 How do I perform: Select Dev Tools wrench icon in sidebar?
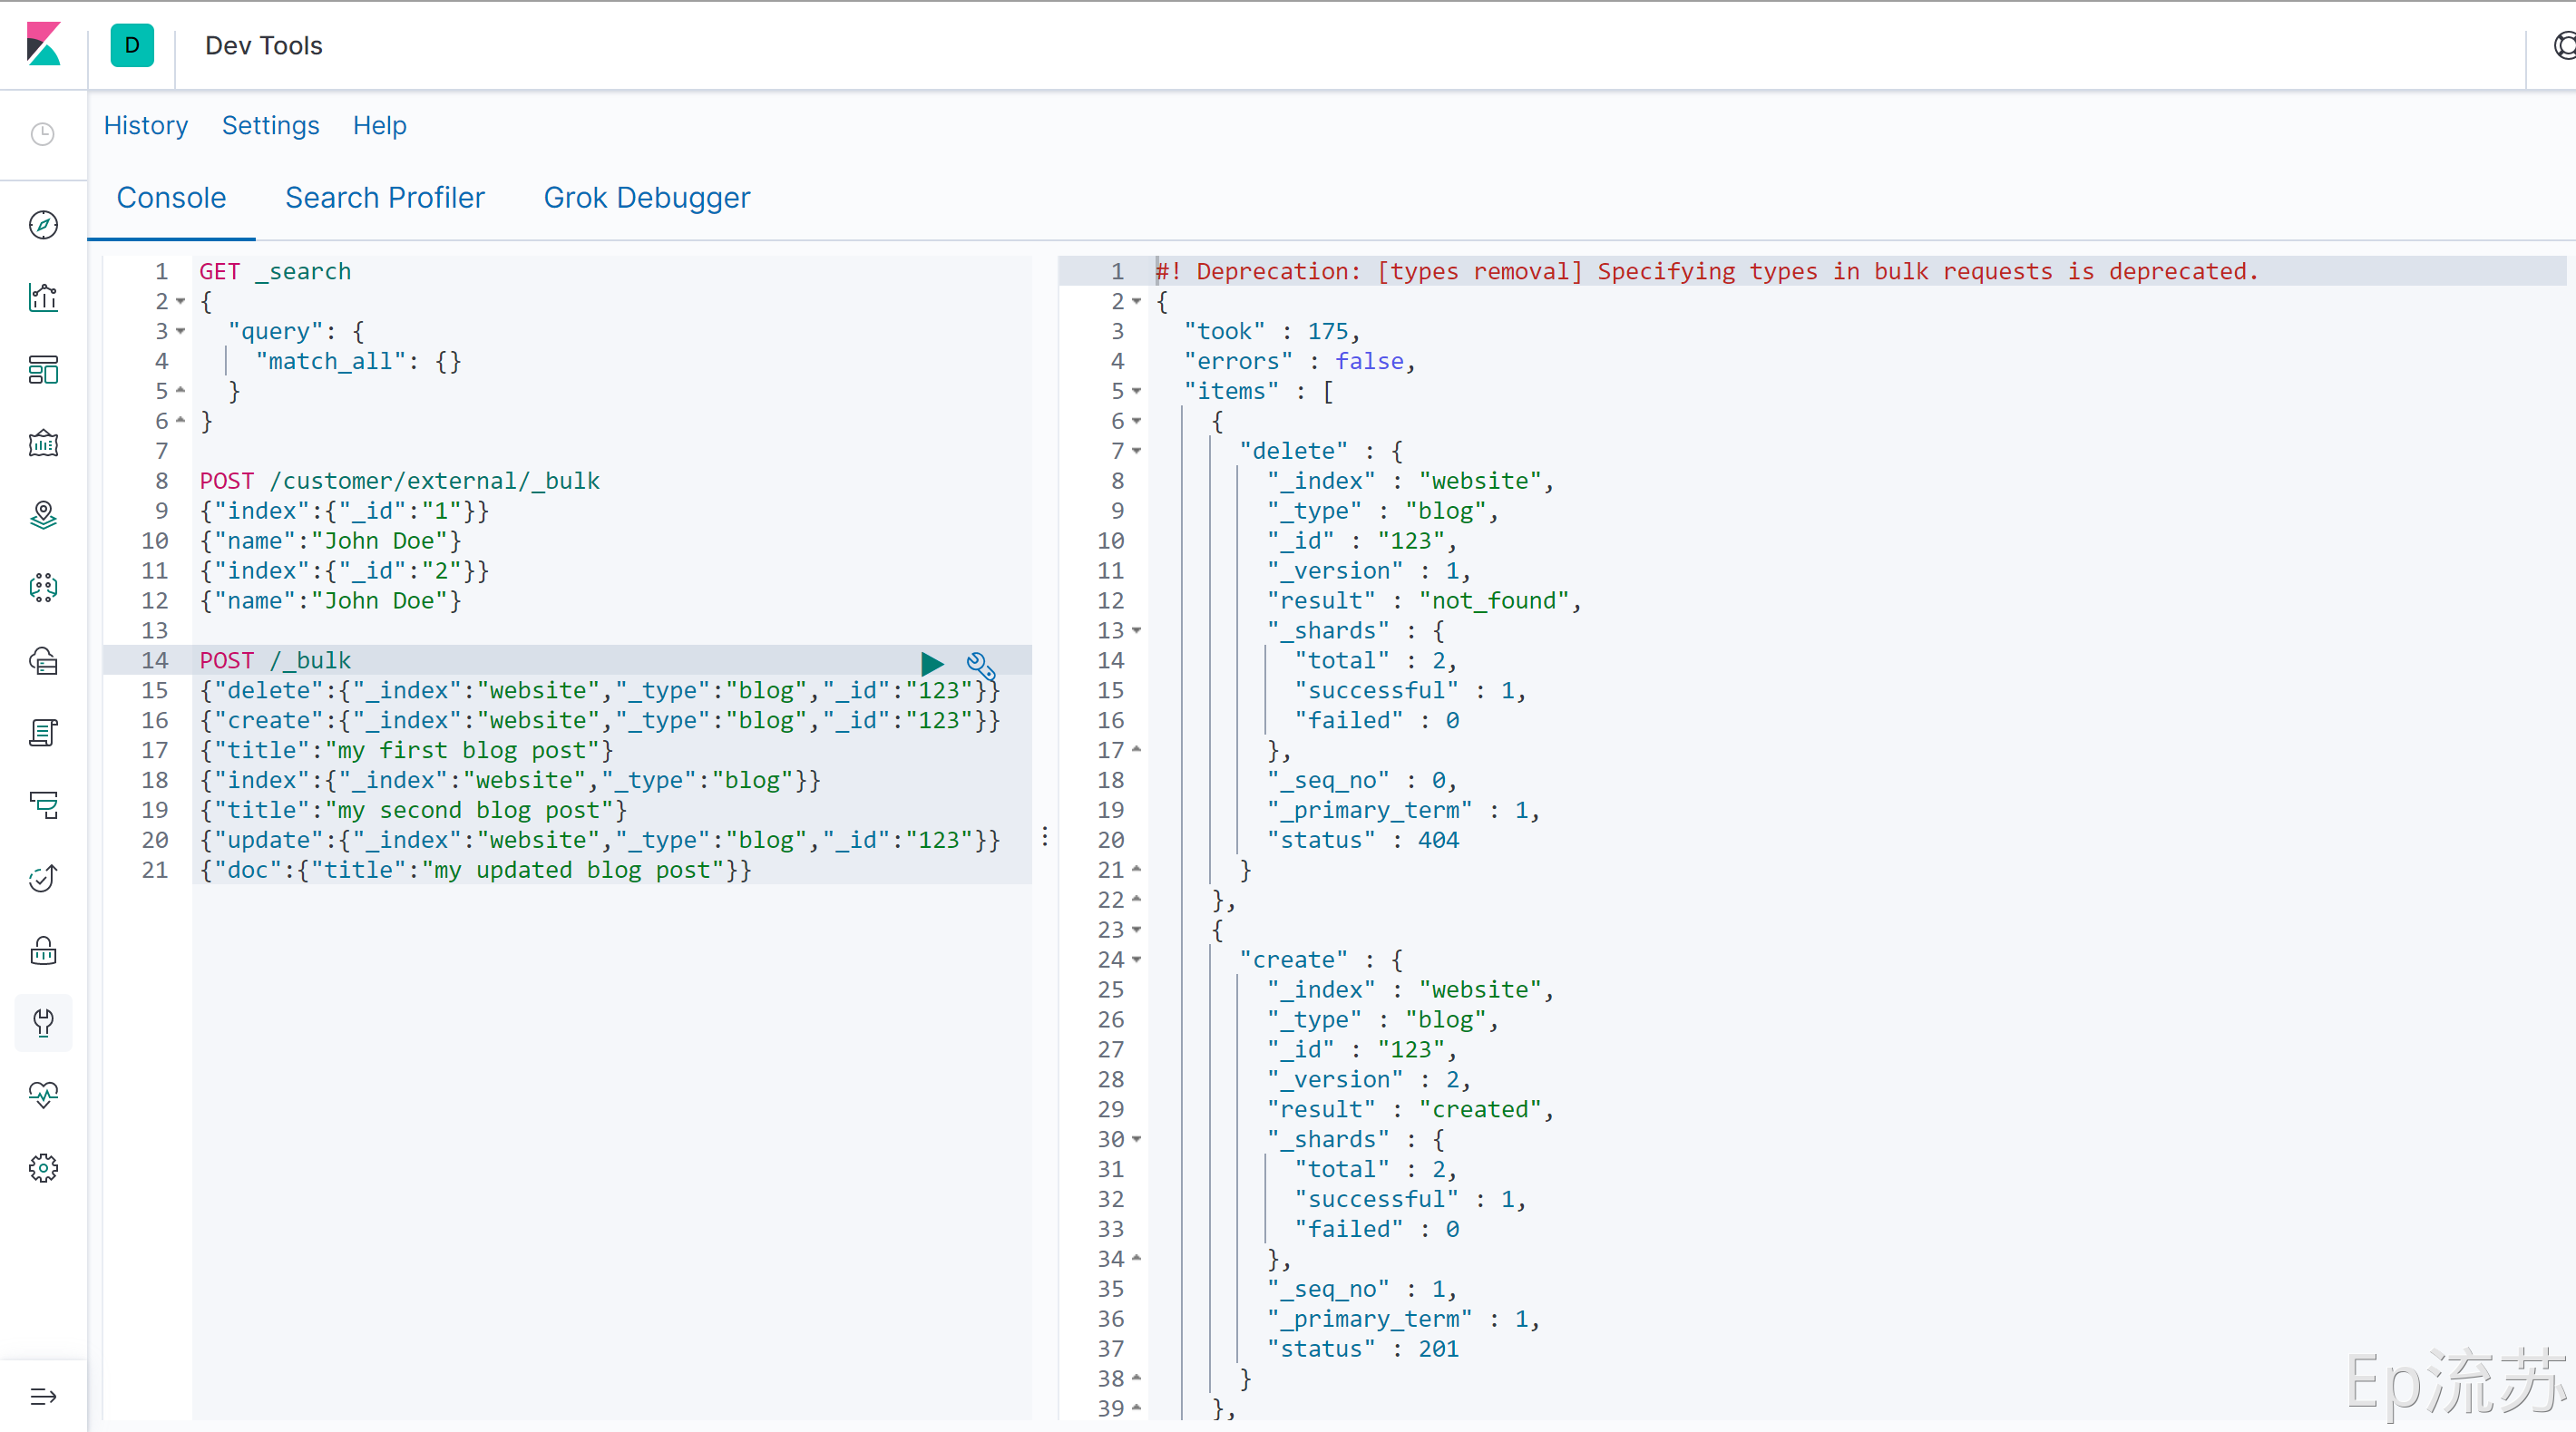(43, 1023)
